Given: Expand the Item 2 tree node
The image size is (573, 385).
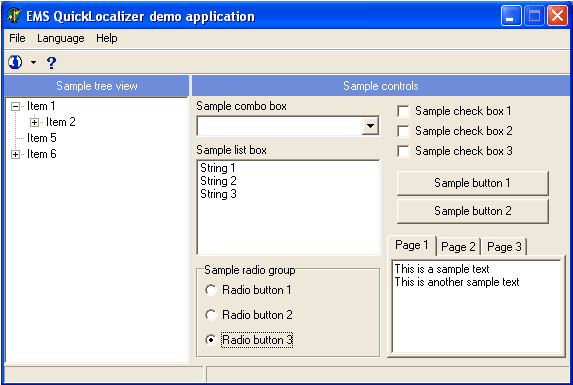Looking at the screenshot, I should point(34,122).
